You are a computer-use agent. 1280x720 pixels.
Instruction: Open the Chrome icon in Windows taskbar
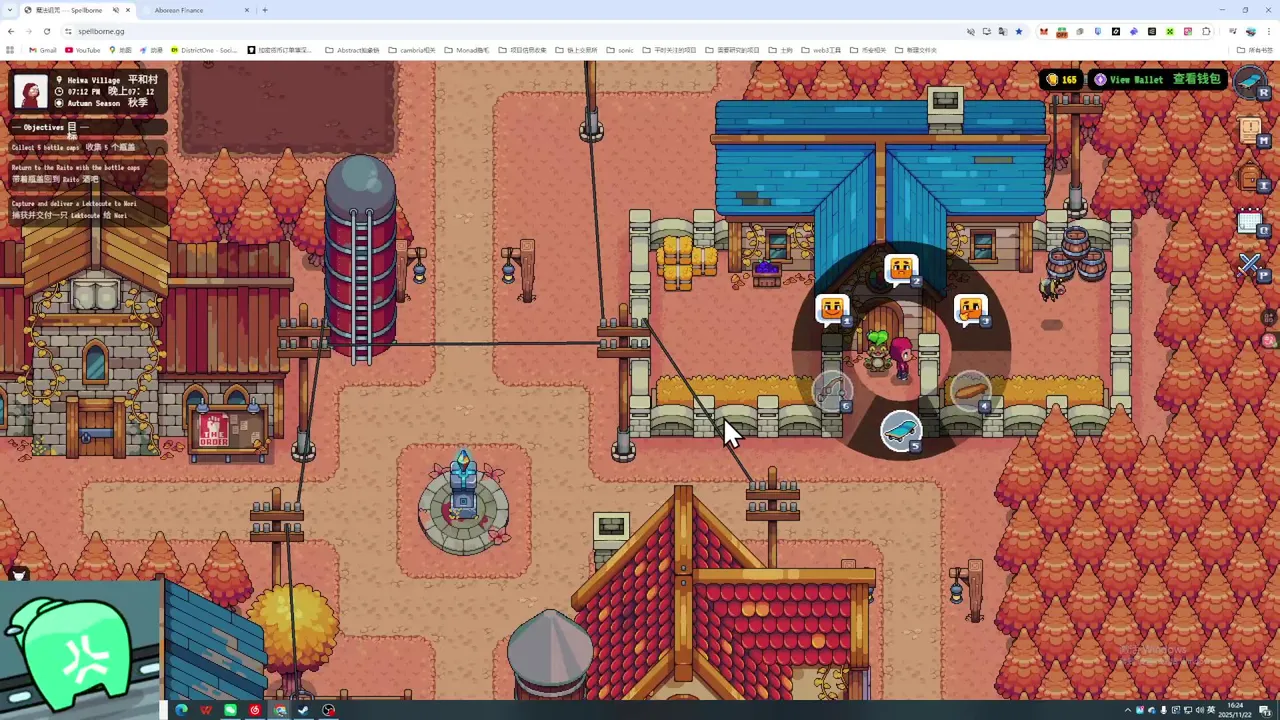coord(280,710)
